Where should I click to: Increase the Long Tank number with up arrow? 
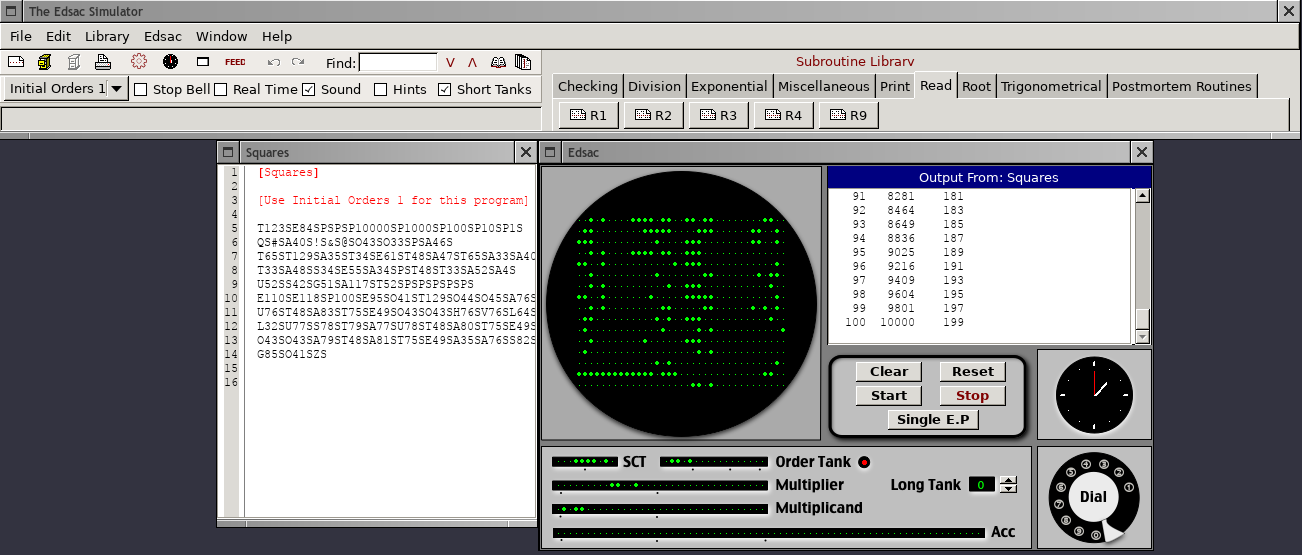[1008, 480]
